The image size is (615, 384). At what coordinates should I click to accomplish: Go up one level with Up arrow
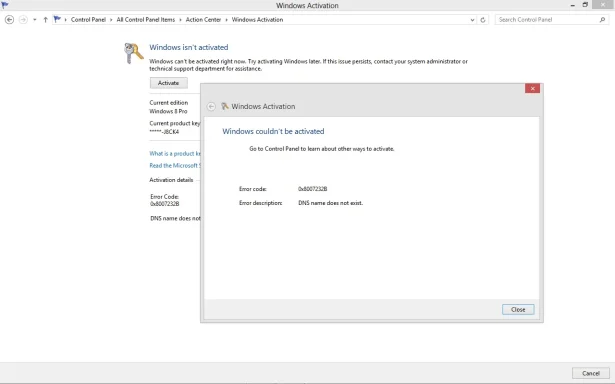pyautogui.click(x=45, y=20)
